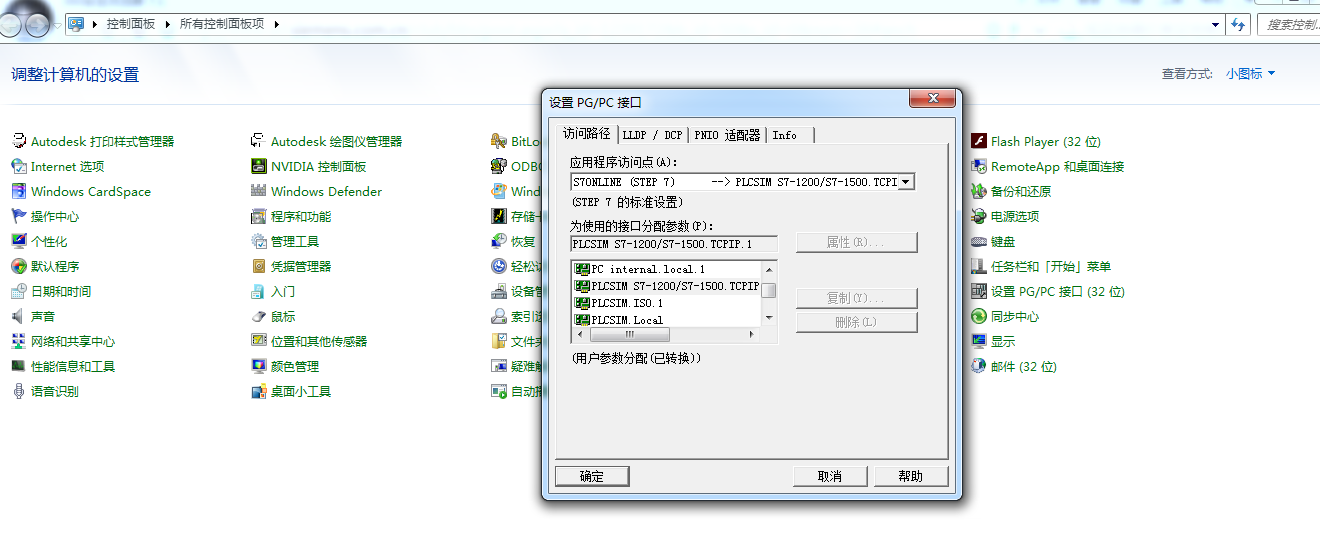
Task: Switch to PNIO 适配器 tab
Action: pos(728,135)
